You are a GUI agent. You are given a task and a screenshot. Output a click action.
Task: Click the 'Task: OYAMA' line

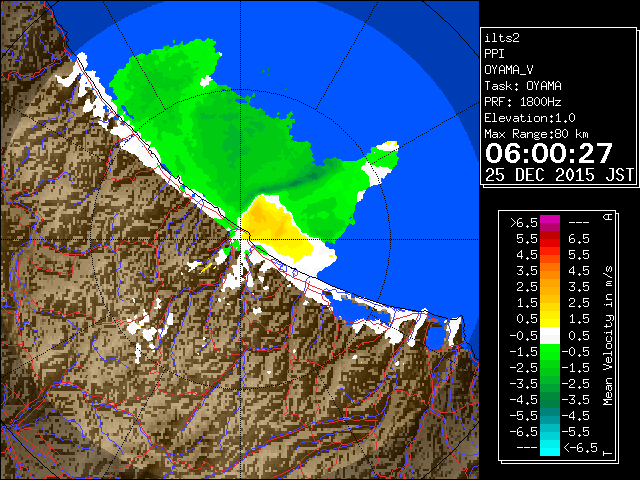[523, 86]
